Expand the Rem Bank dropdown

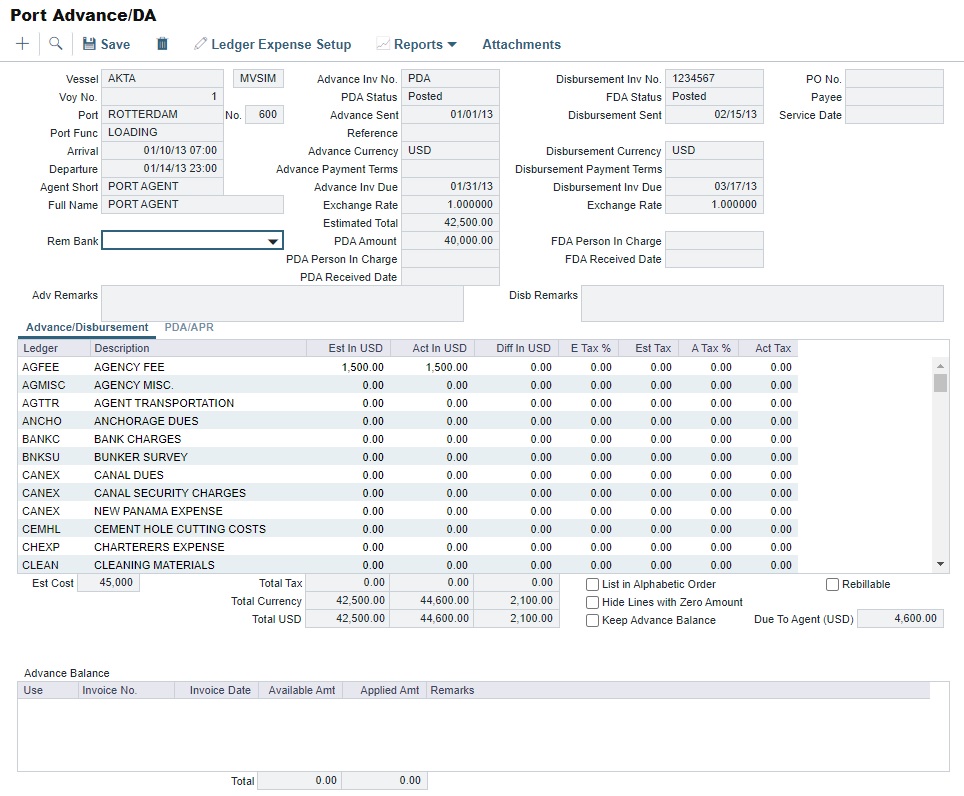(275, 240)
